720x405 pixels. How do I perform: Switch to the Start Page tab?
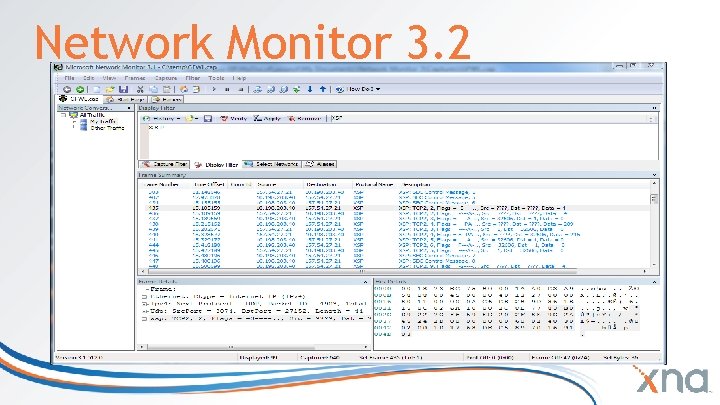coord(125,99)
